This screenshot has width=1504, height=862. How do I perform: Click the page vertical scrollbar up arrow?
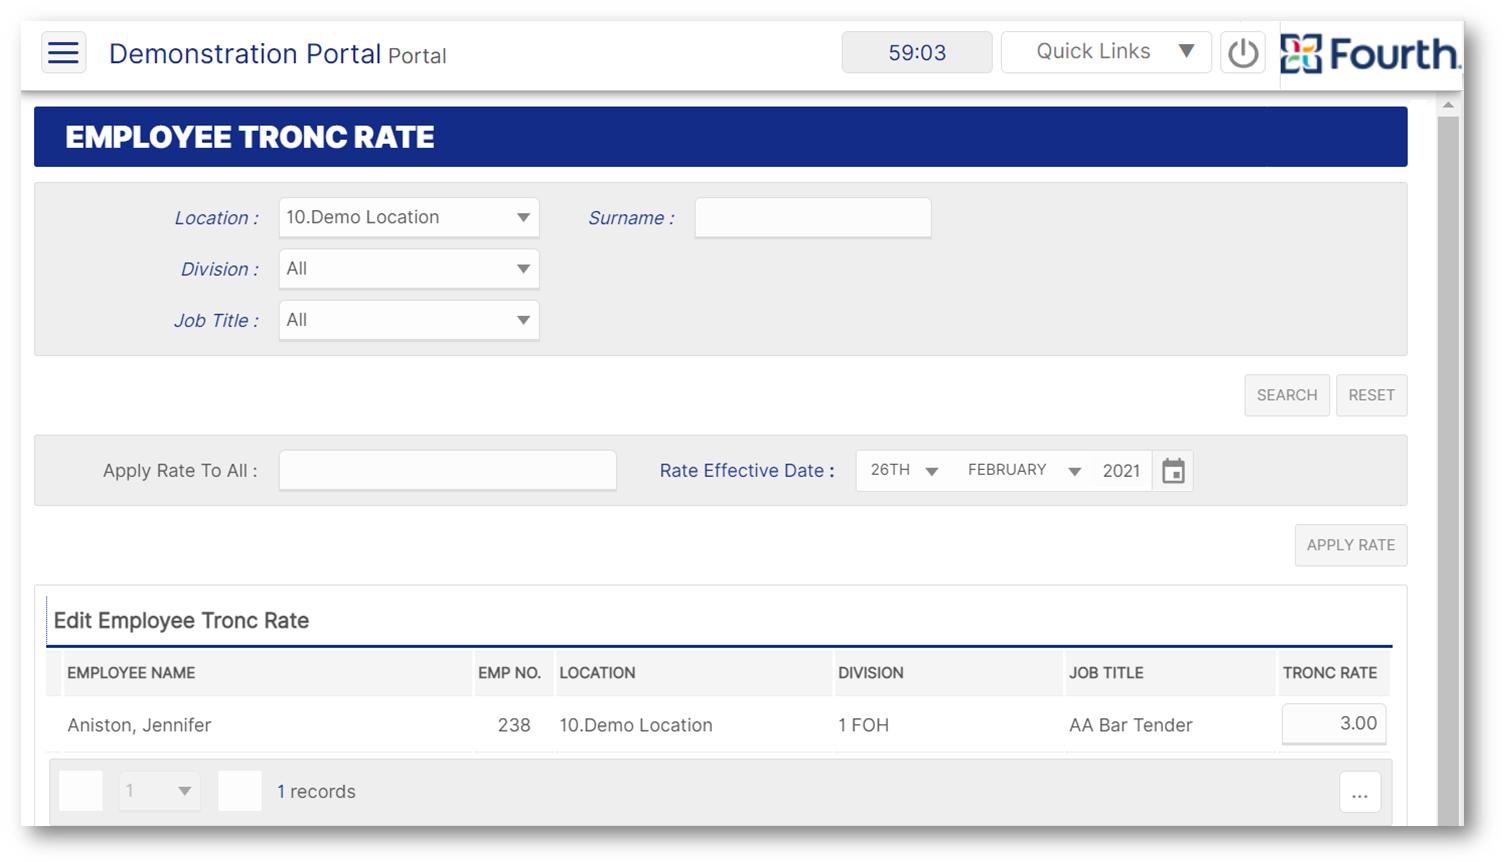click(1448, 105)
